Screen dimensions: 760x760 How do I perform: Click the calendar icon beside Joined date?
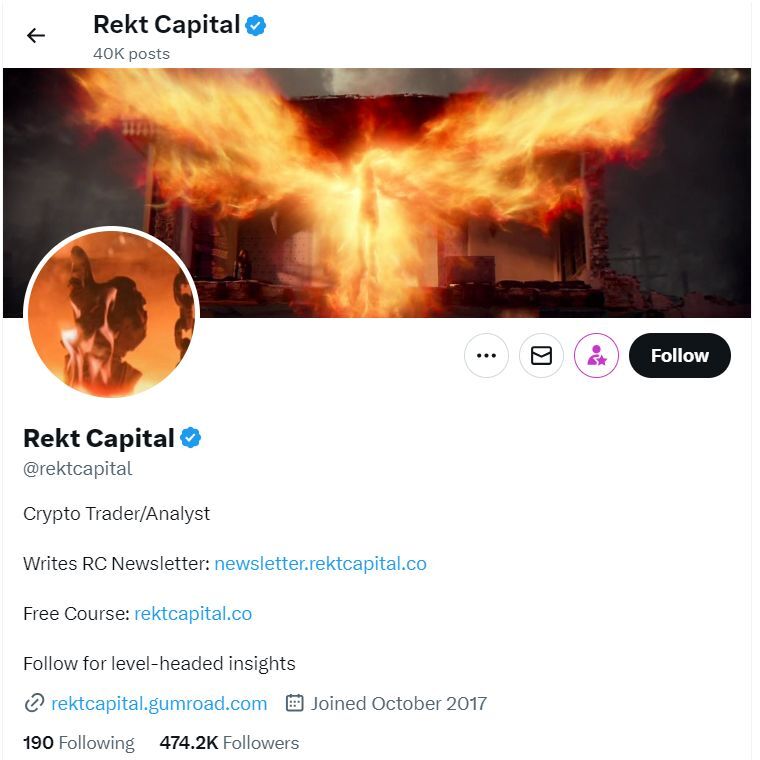pyautogui.click(x=295, y=704)
